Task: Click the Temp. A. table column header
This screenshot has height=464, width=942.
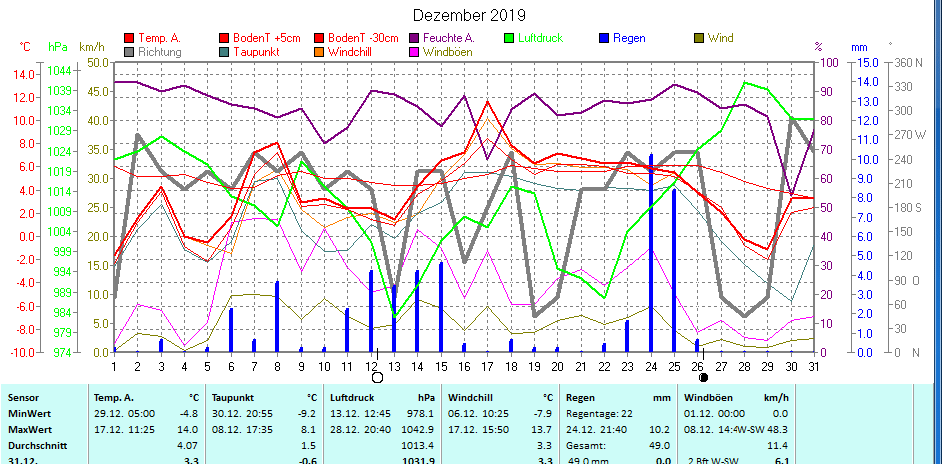Action: click(x=114, y=398)
